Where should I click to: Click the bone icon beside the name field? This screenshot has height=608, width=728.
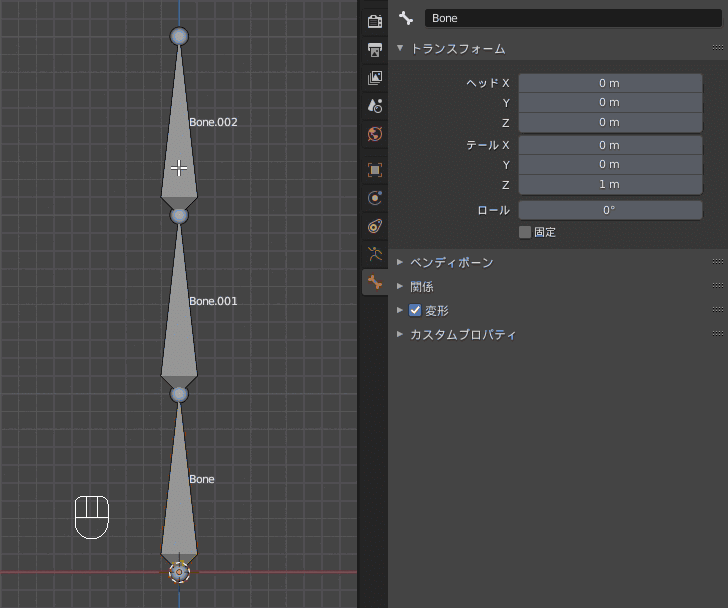click(x=406, y=18)
